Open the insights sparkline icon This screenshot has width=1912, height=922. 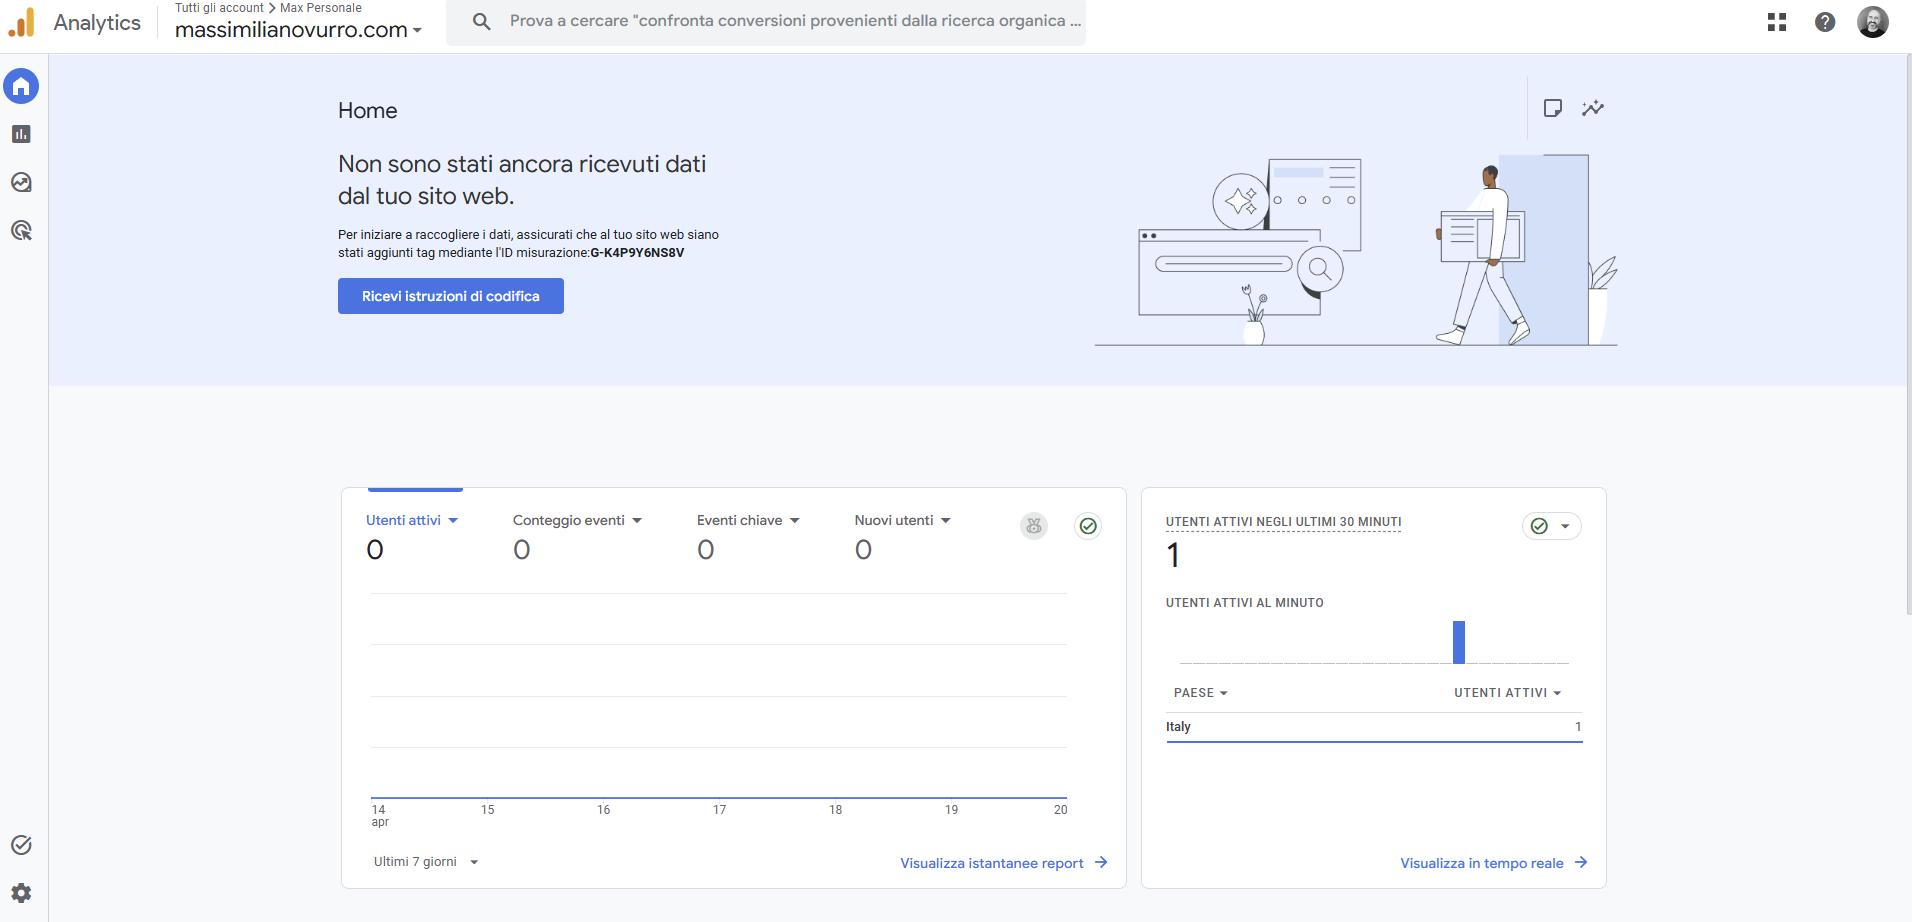(x=1593, y=108)
